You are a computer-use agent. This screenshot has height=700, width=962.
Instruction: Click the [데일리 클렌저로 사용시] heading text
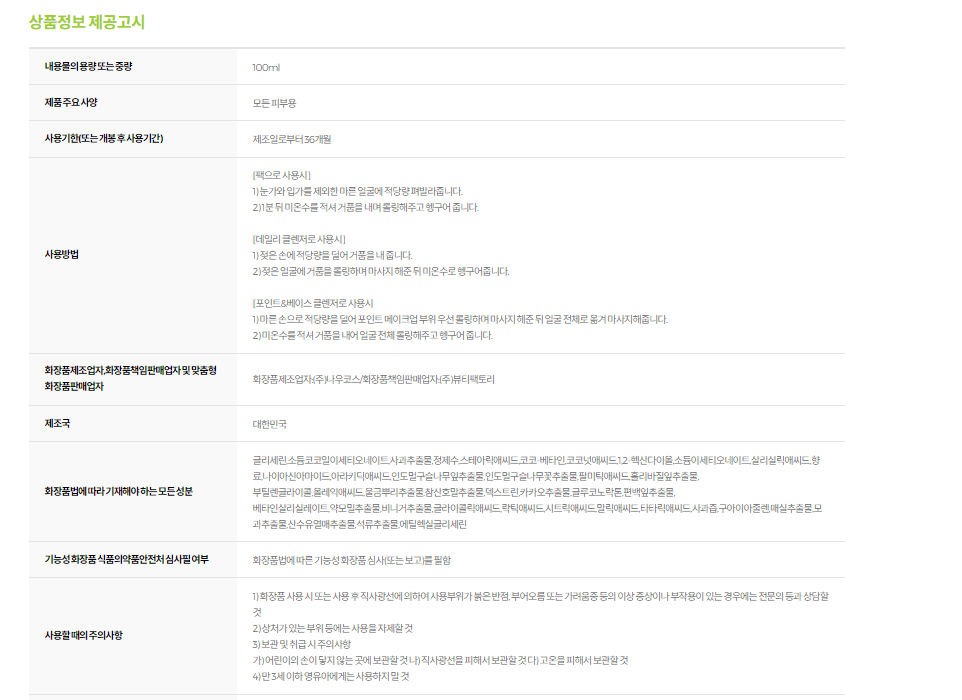click(x=299, y=239)
